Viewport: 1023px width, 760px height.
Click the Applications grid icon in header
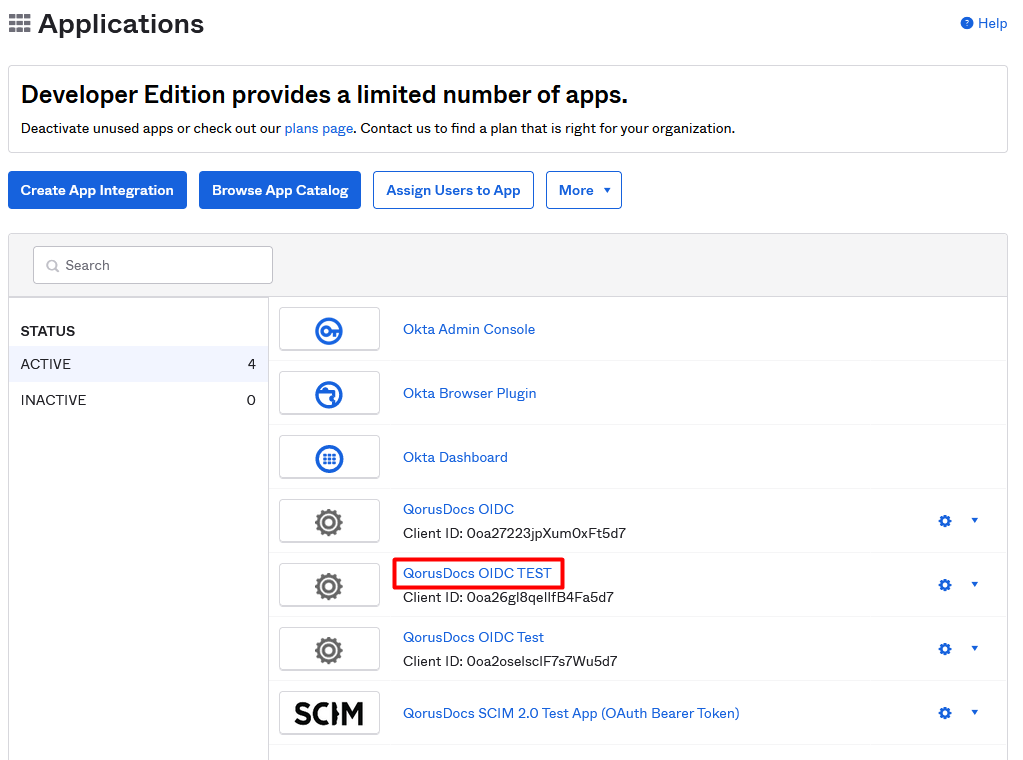click(x=20, y=23)
